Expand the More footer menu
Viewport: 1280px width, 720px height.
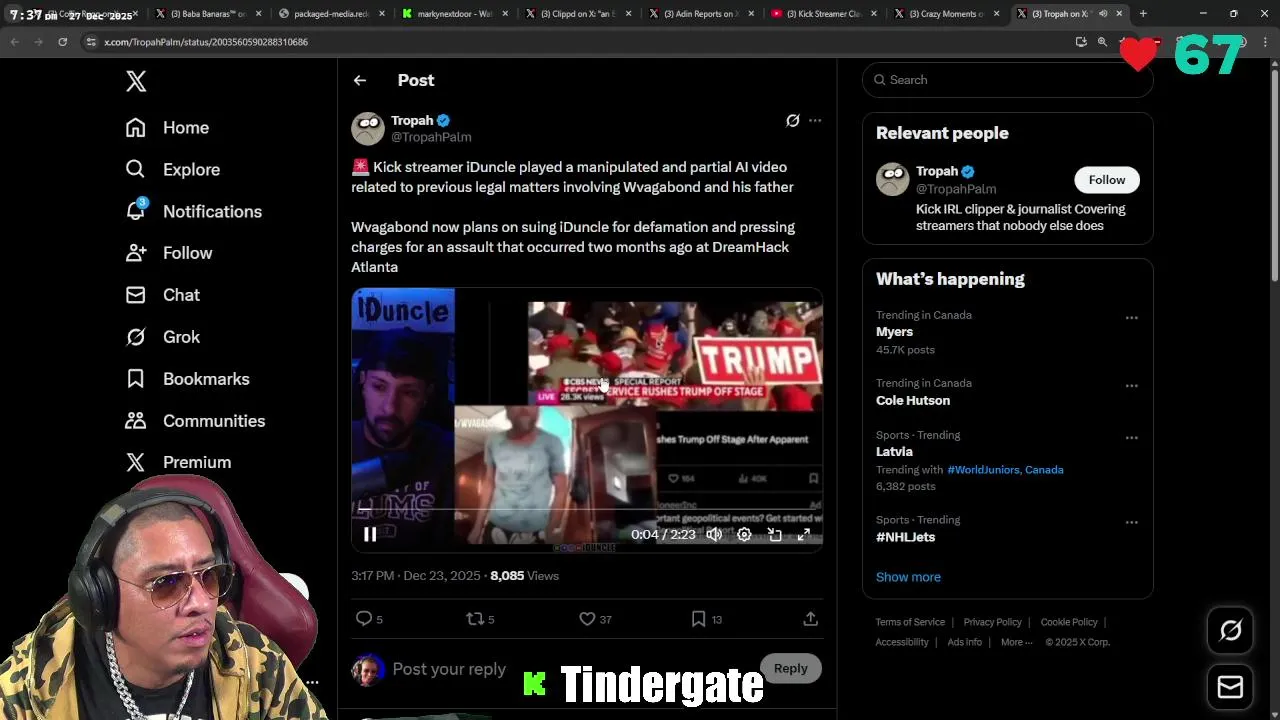[x=1015, y=642]
